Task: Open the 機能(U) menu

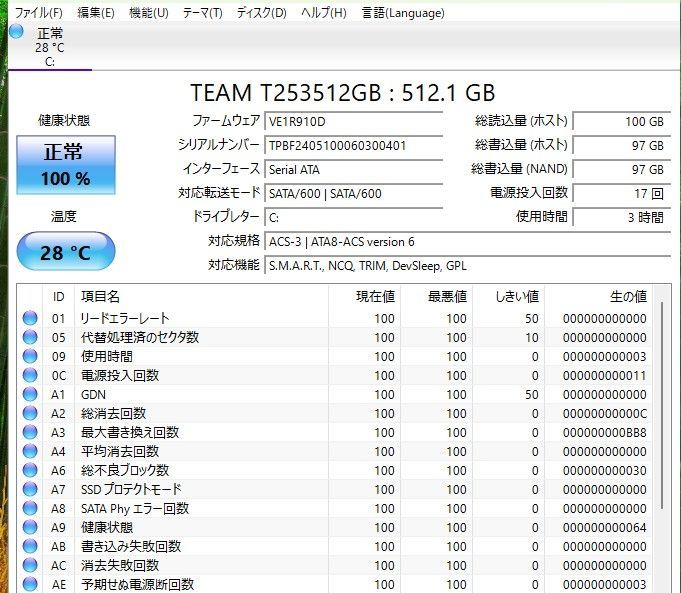Action: (x=149, y=13)
